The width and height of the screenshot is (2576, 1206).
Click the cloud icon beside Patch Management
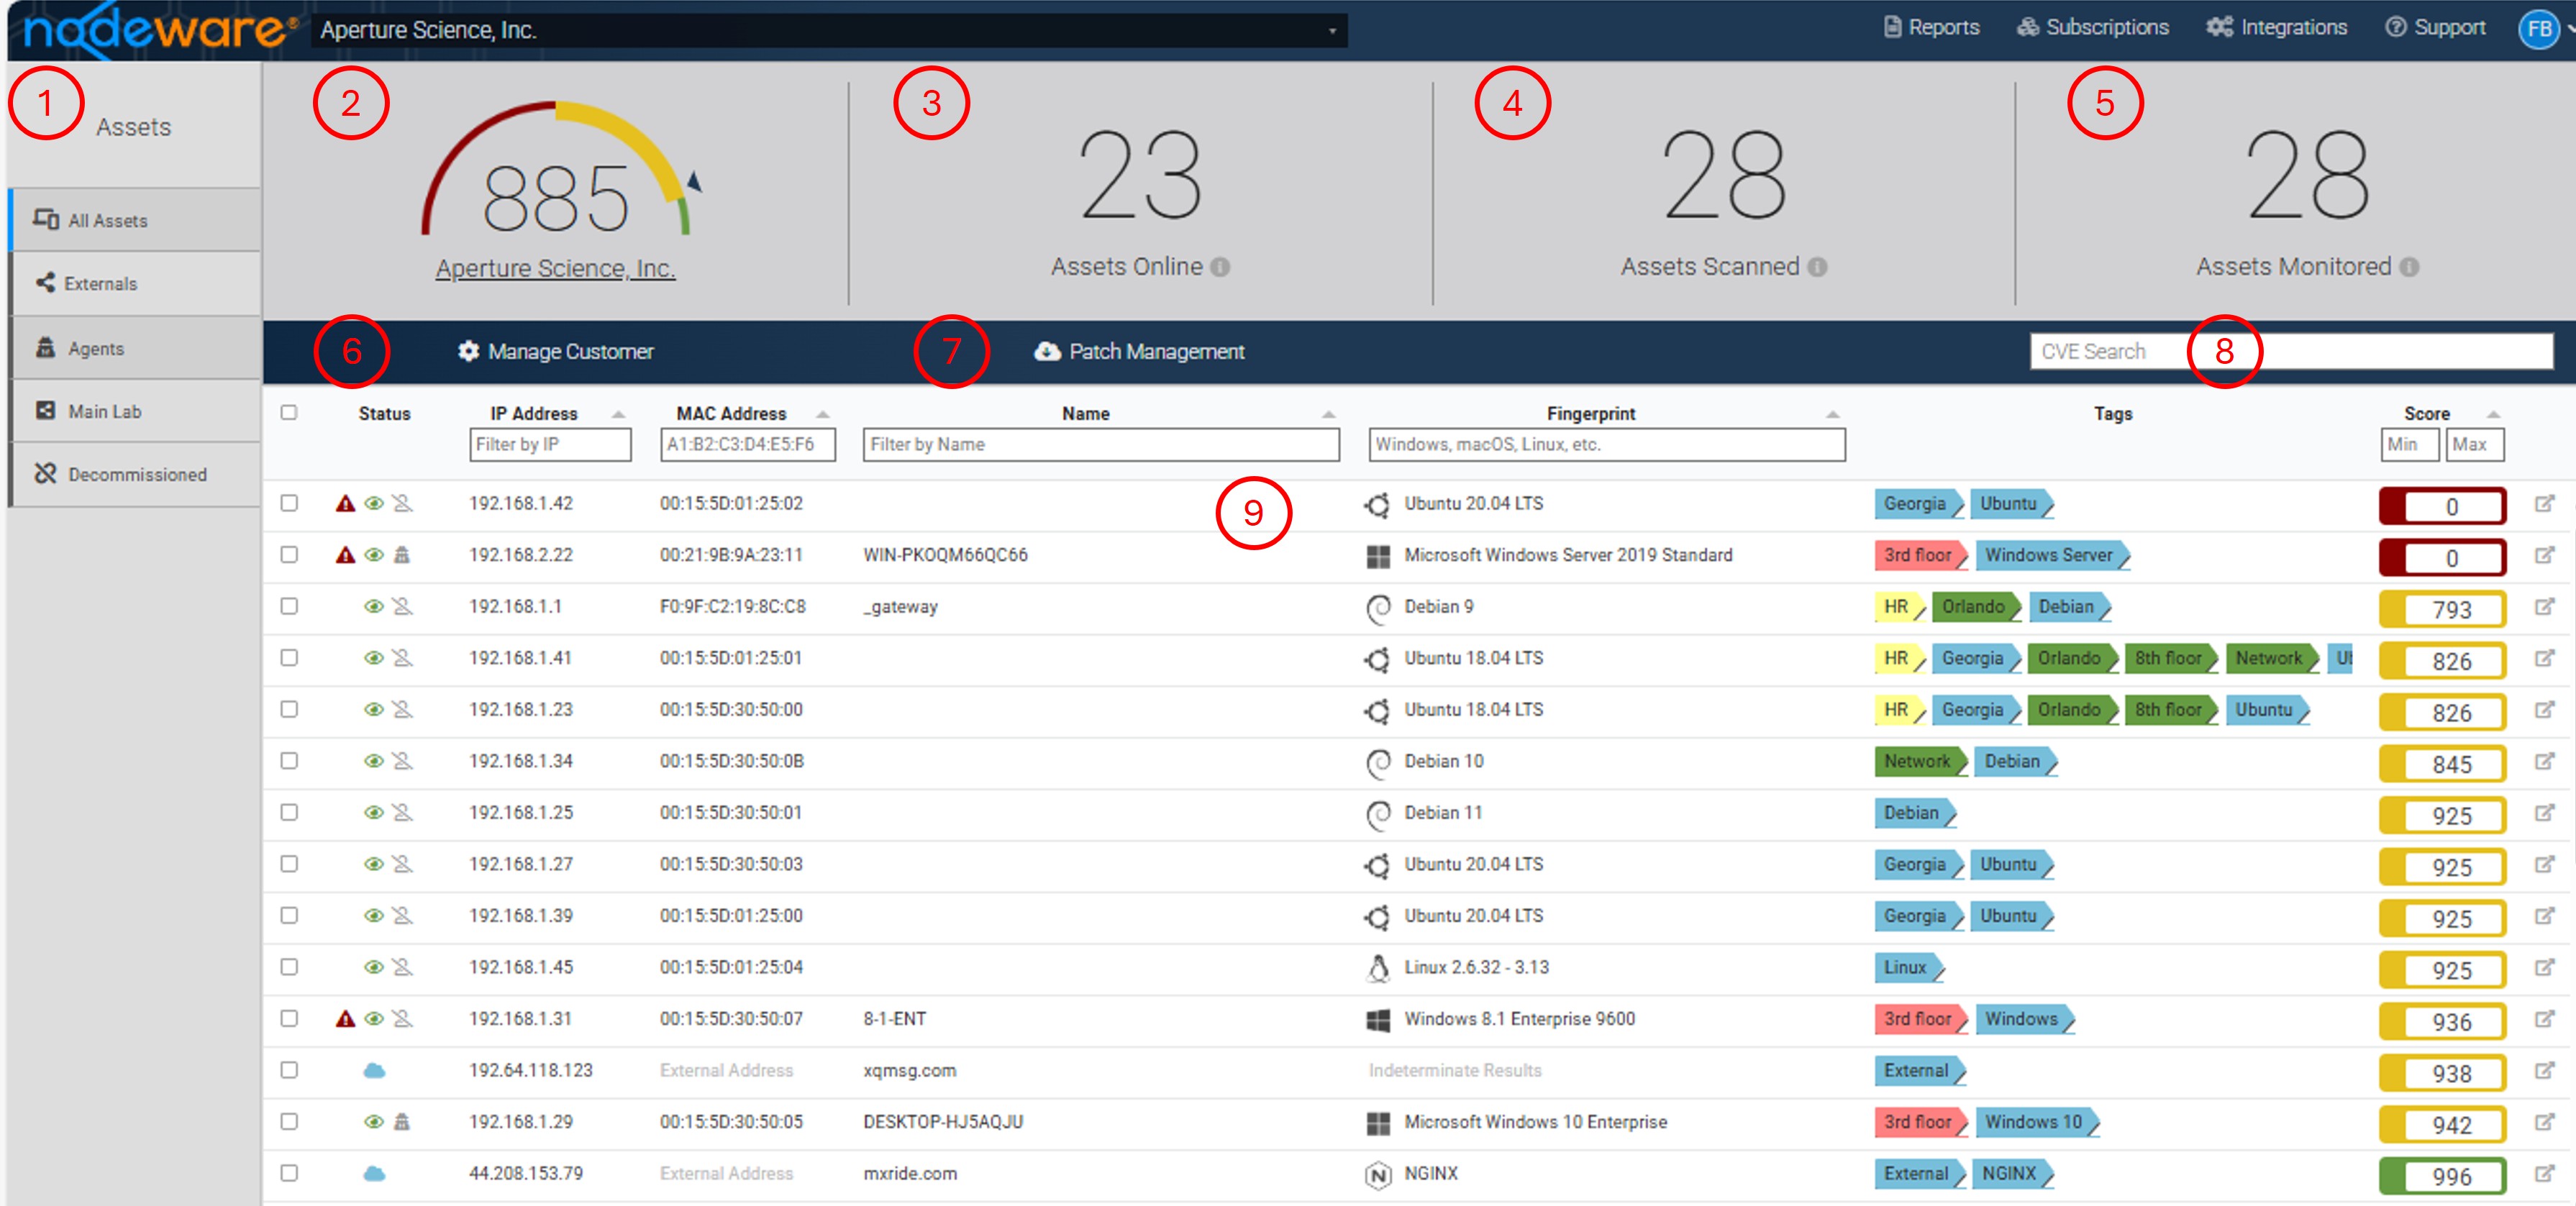[x=1047, y=351]
